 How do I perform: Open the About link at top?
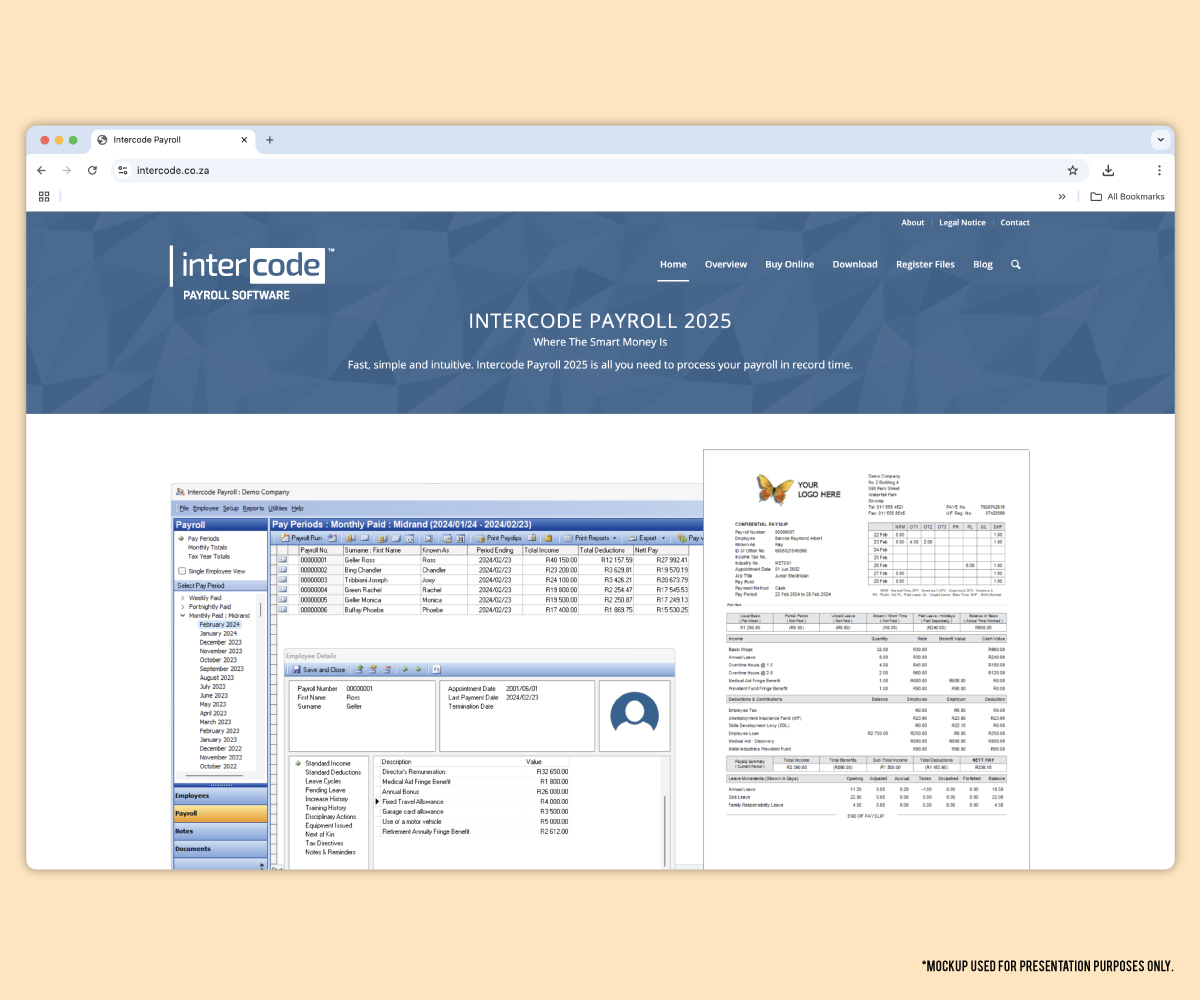(x=913, y=223)
